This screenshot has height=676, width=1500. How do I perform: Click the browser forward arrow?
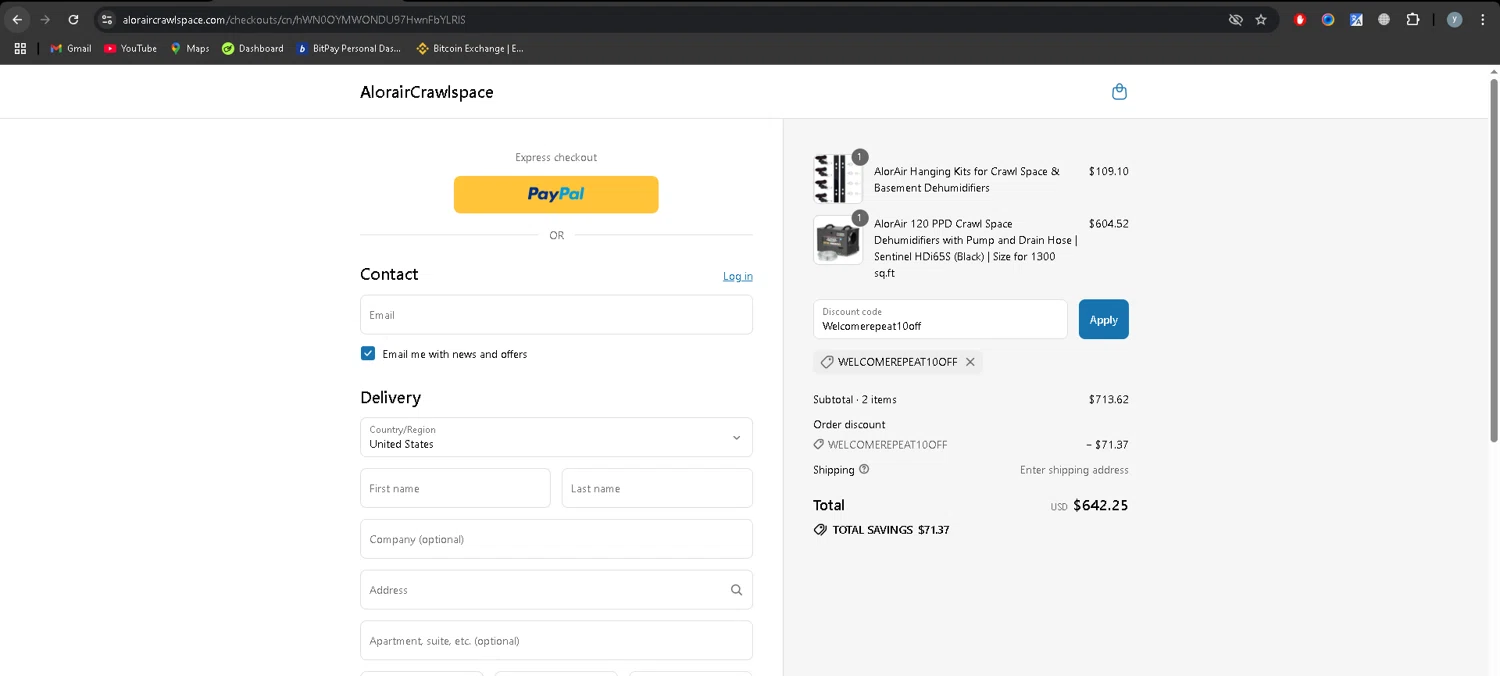click(45, 19)
